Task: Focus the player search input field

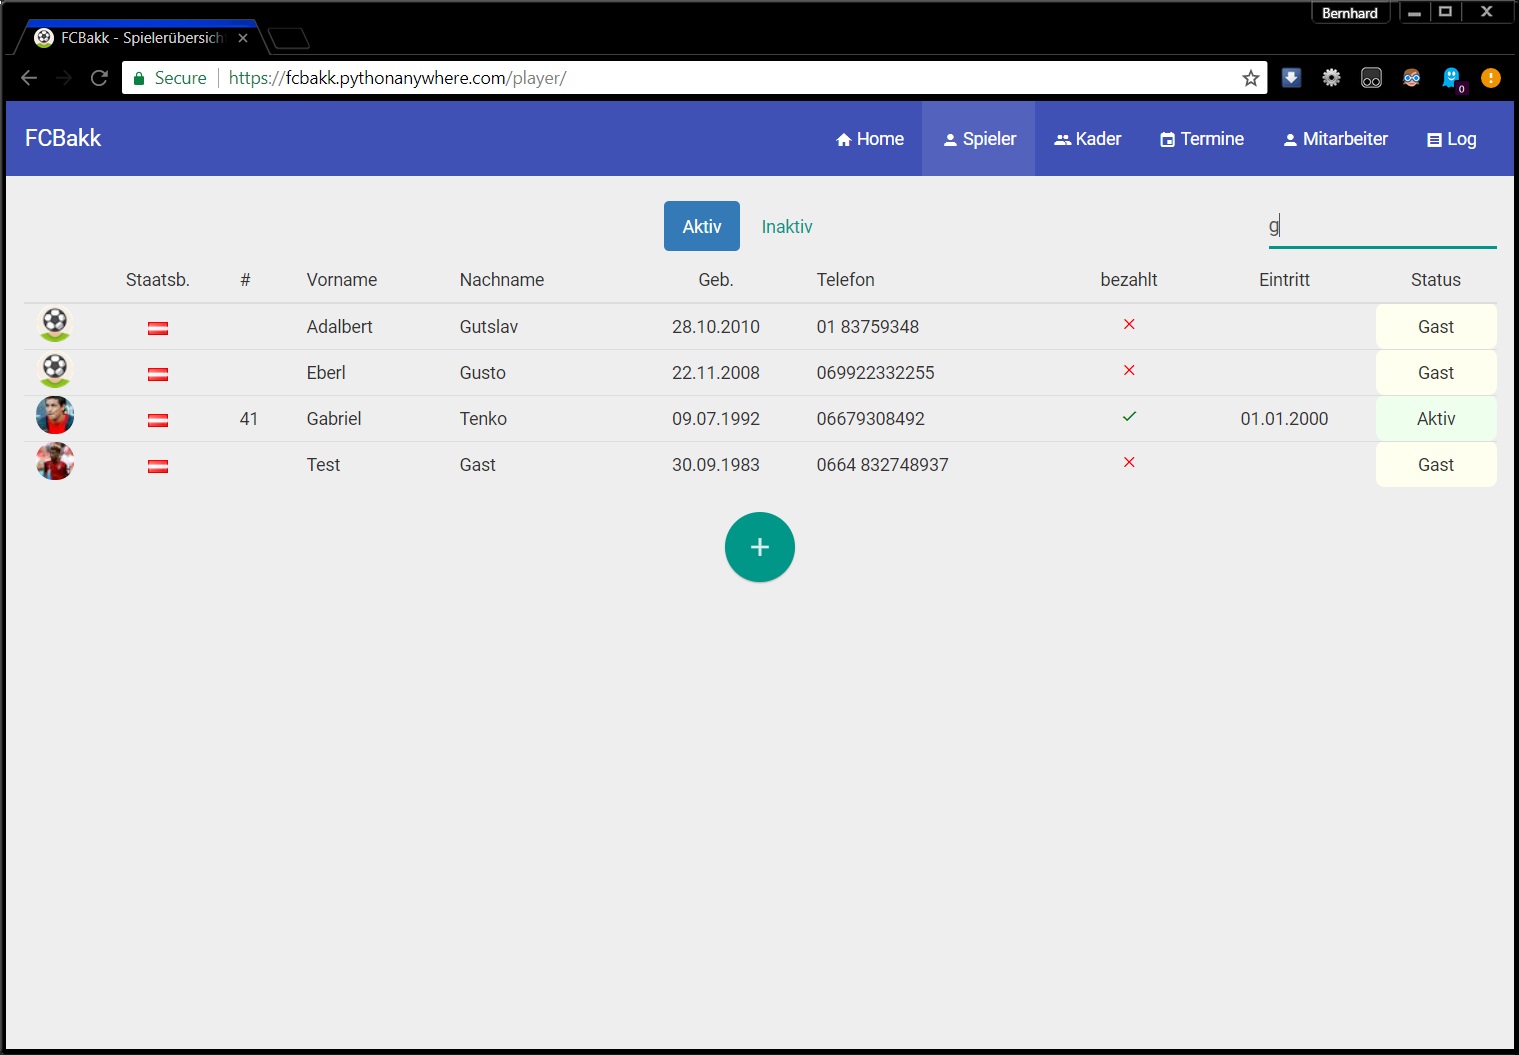Action: point(1381,226)
